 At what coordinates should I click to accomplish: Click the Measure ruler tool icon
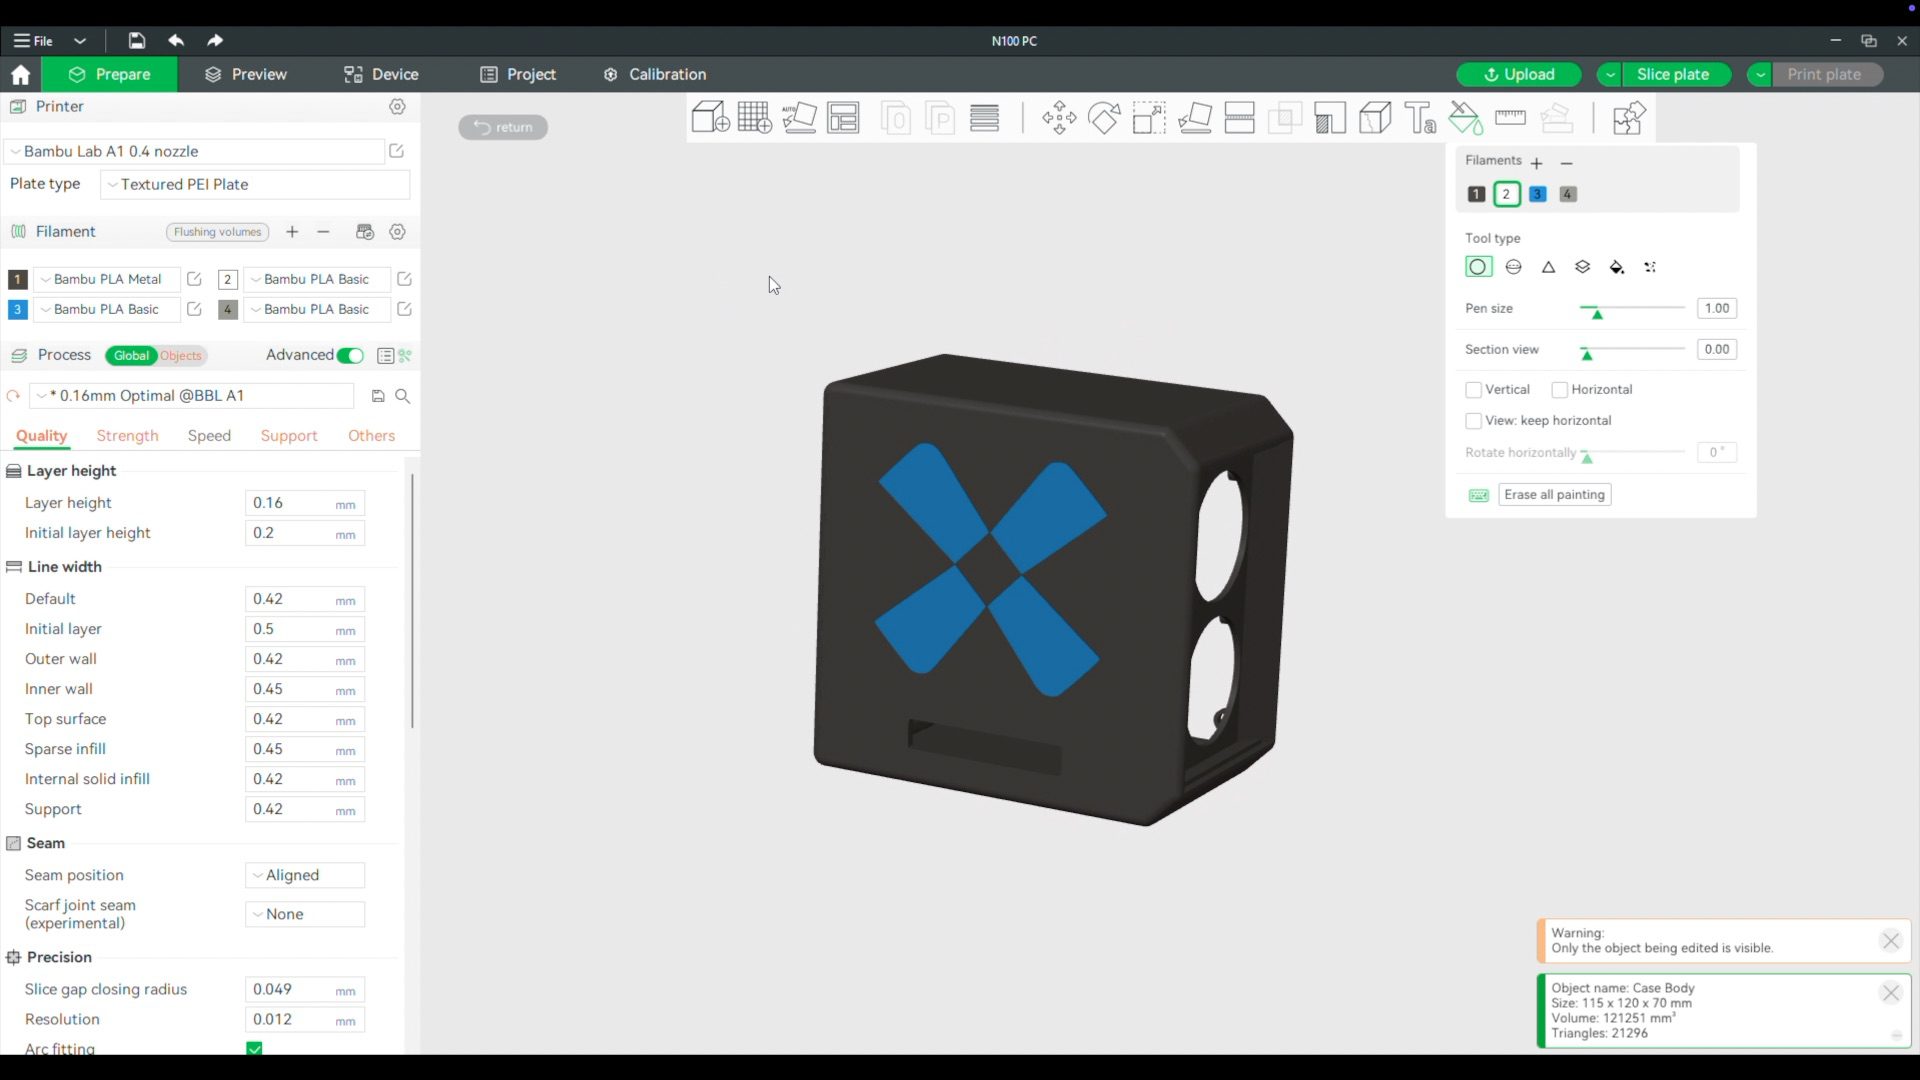point(1510,118)
